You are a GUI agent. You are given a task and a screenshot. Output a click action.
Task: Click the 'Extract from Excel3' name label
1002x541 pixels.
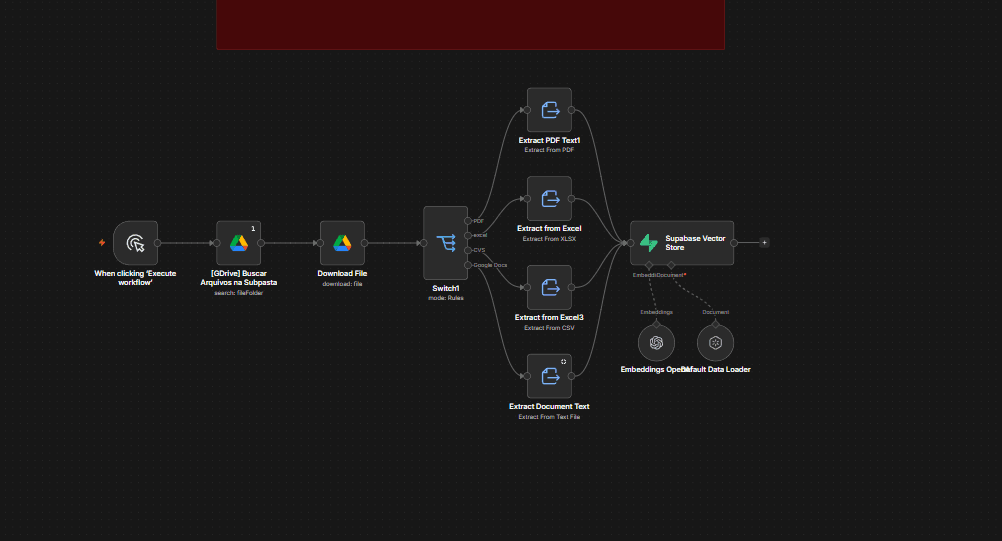(x=549, y=317)
